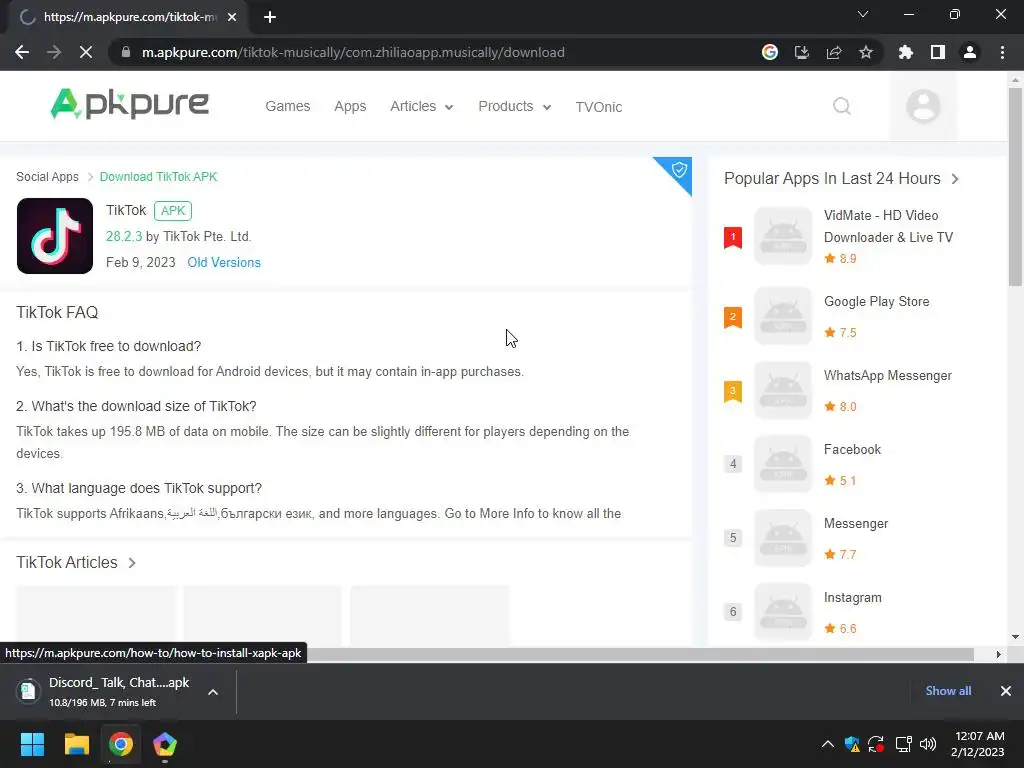The width and height of the screenshot is (1024, 768).
Task: Expand the Products dropdown menu
Action: coord(515,106)
